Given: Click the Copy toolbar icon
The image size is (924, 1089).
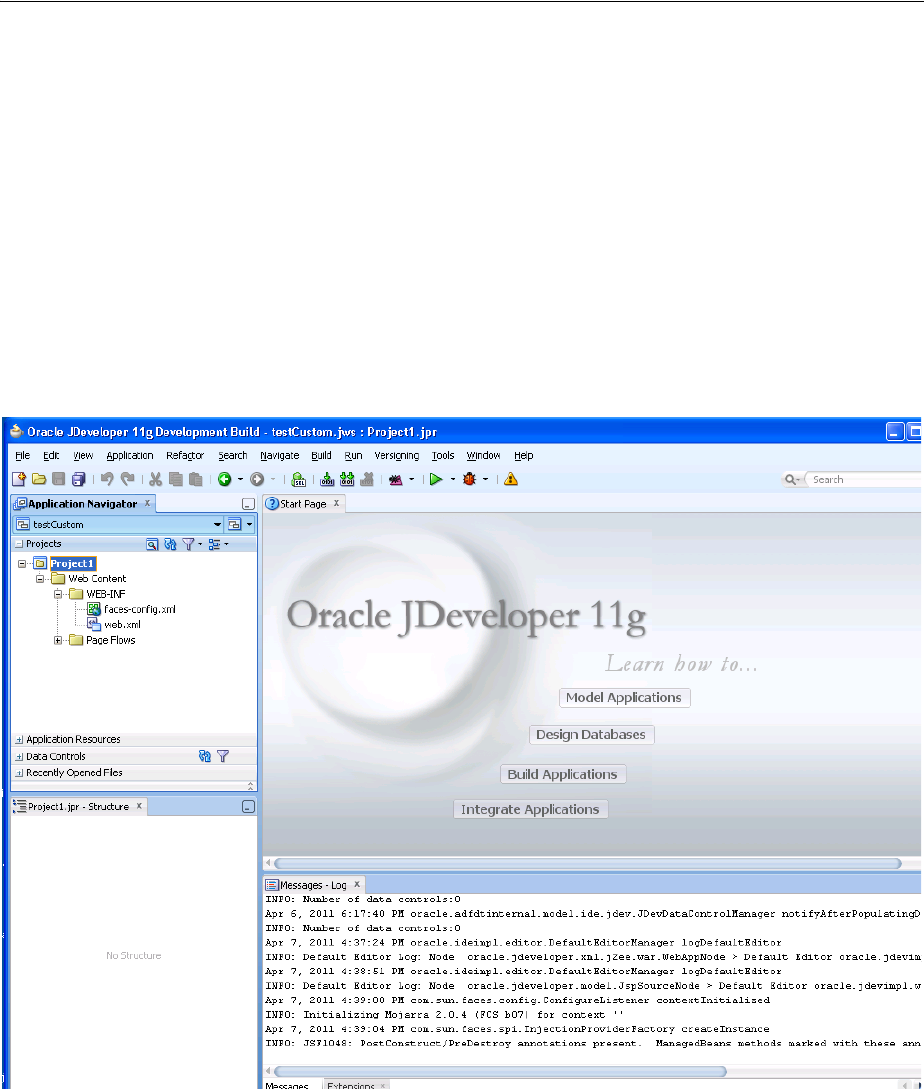Looking at the screenshot, I should pyautogui.click(x=176, y=479).
